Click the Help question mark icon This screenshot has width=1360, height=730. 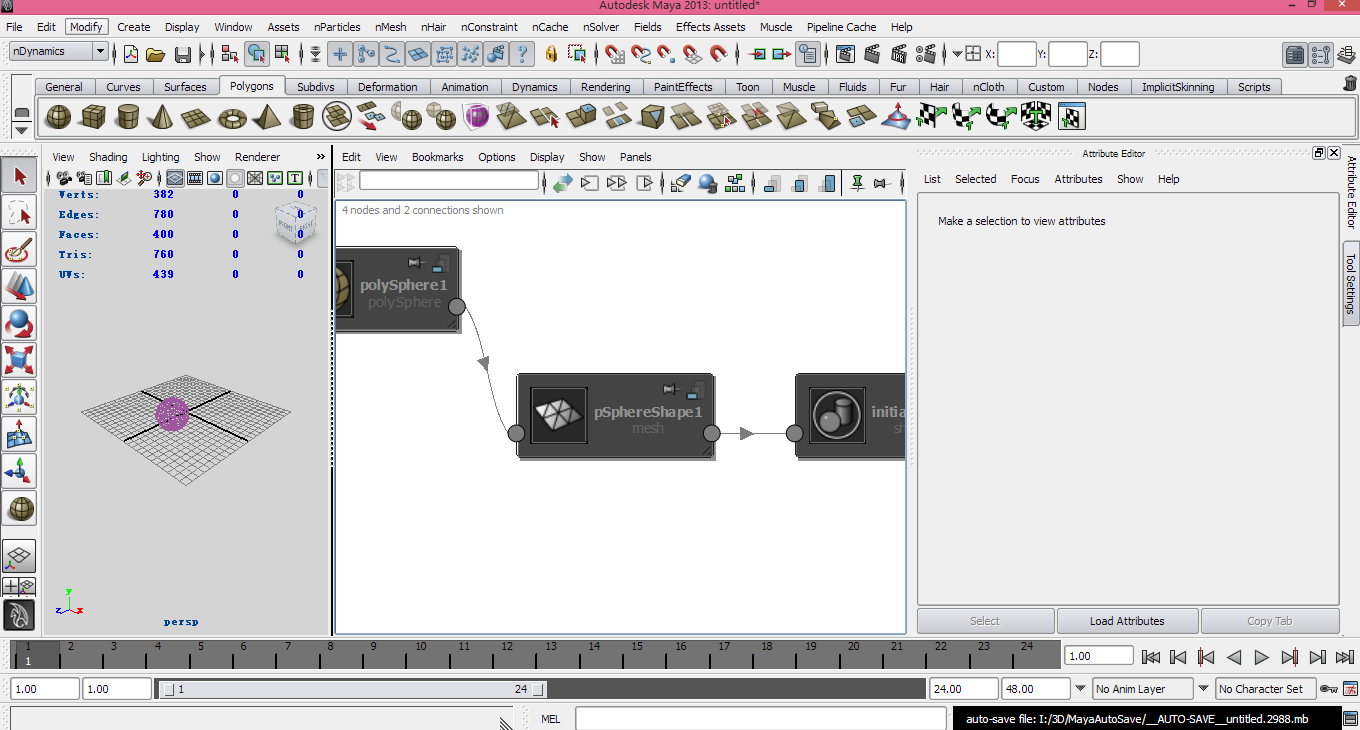523,54
